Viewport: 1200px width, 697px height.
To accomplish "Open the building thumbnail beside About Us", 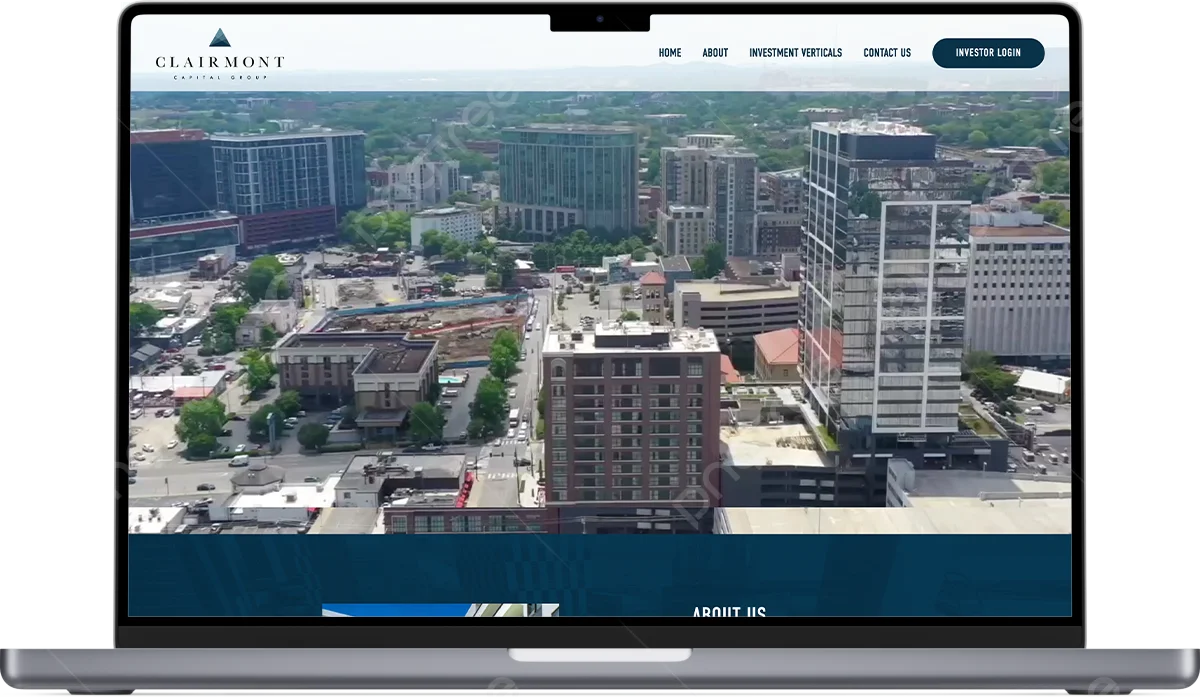I will click(x=440, y=610).
